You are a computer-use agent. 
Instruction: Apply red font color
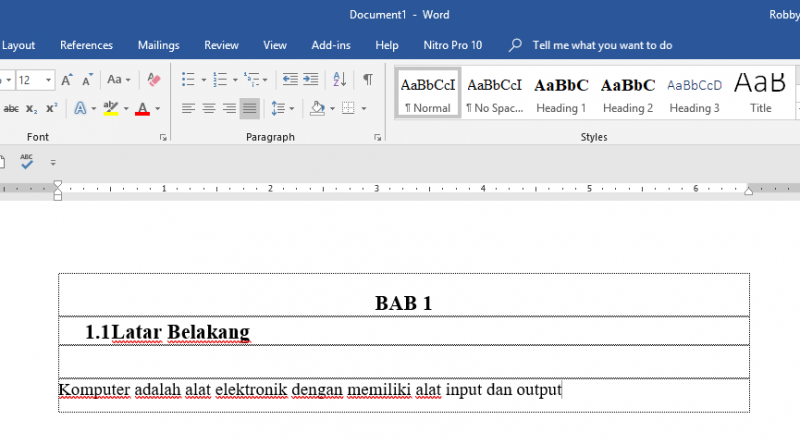coord(142,109)
